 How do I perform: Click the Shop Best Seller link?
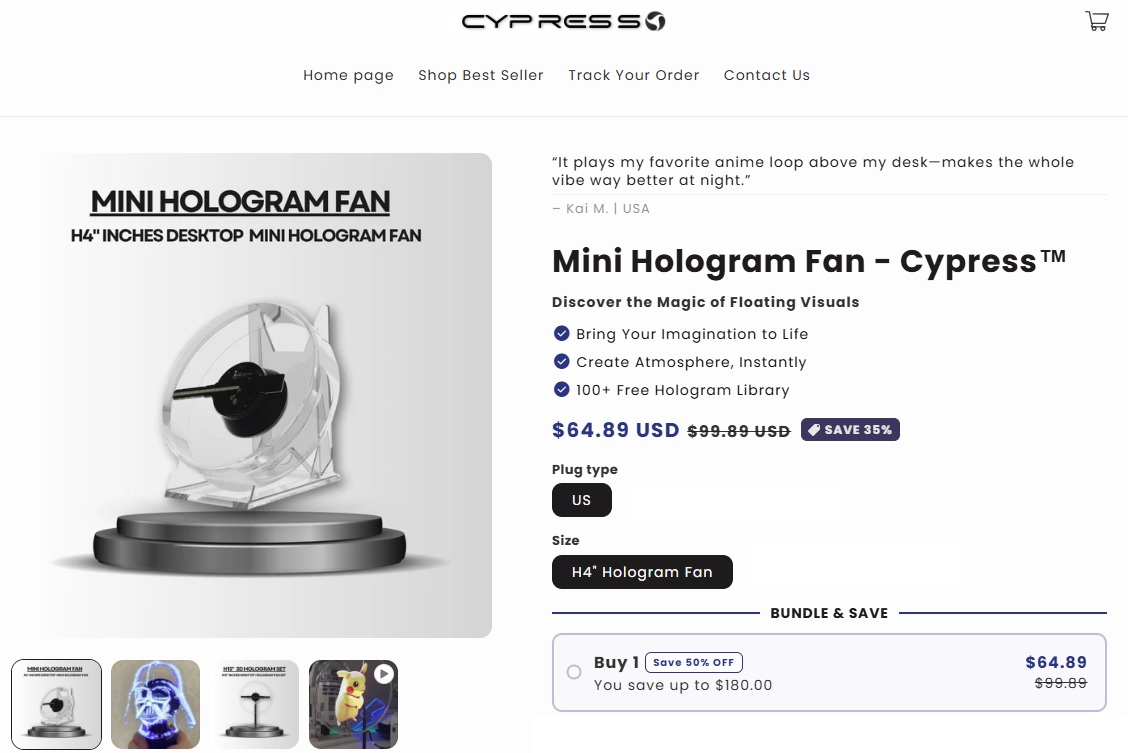480,75
